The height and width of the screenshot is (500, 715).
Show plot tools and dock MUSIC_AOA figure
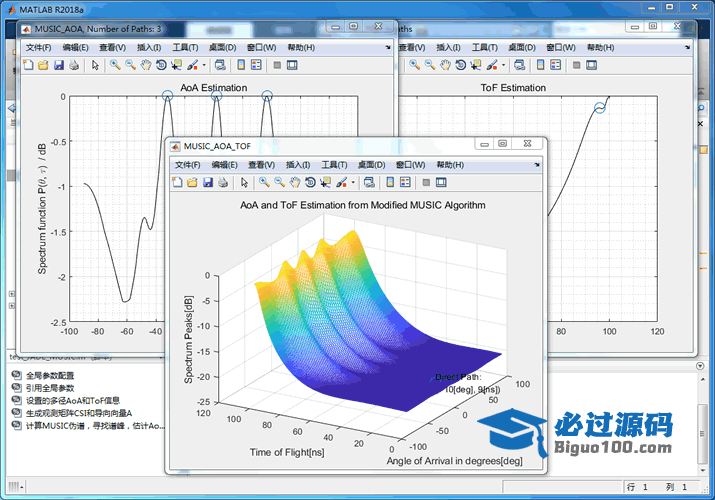click(x=292, y=65)
